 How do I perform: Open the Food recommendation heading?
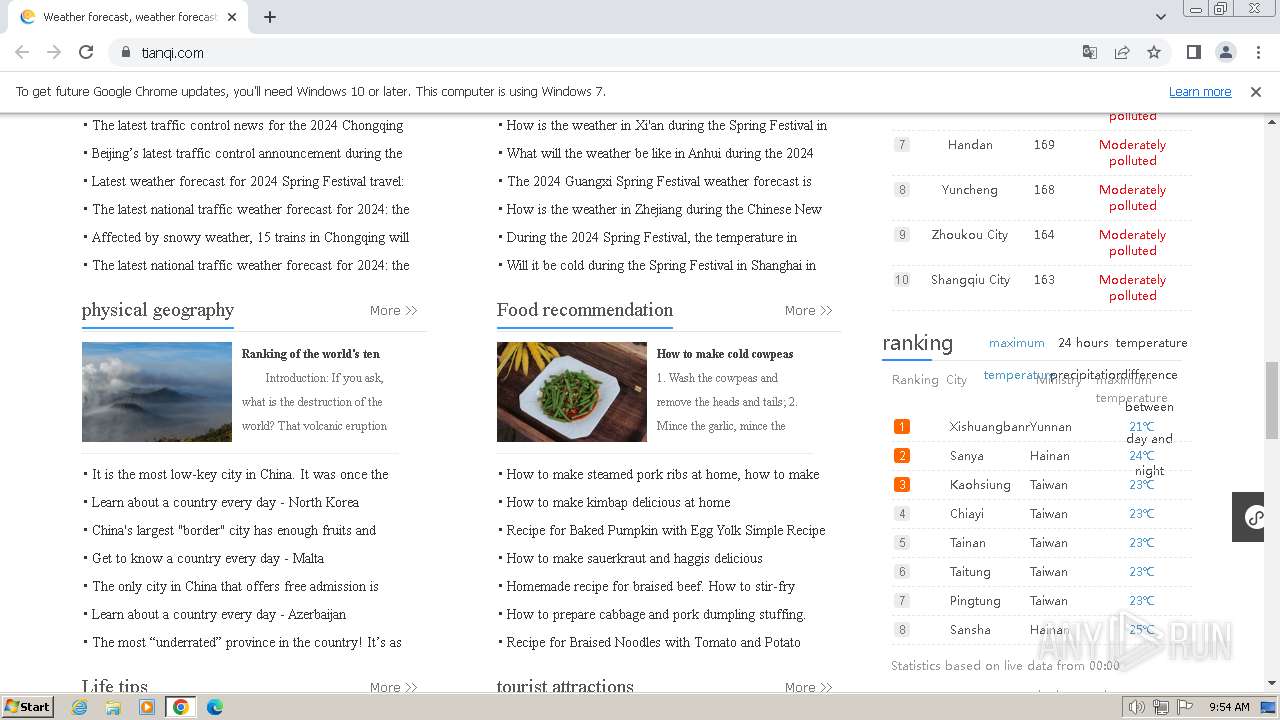[585, 310]
